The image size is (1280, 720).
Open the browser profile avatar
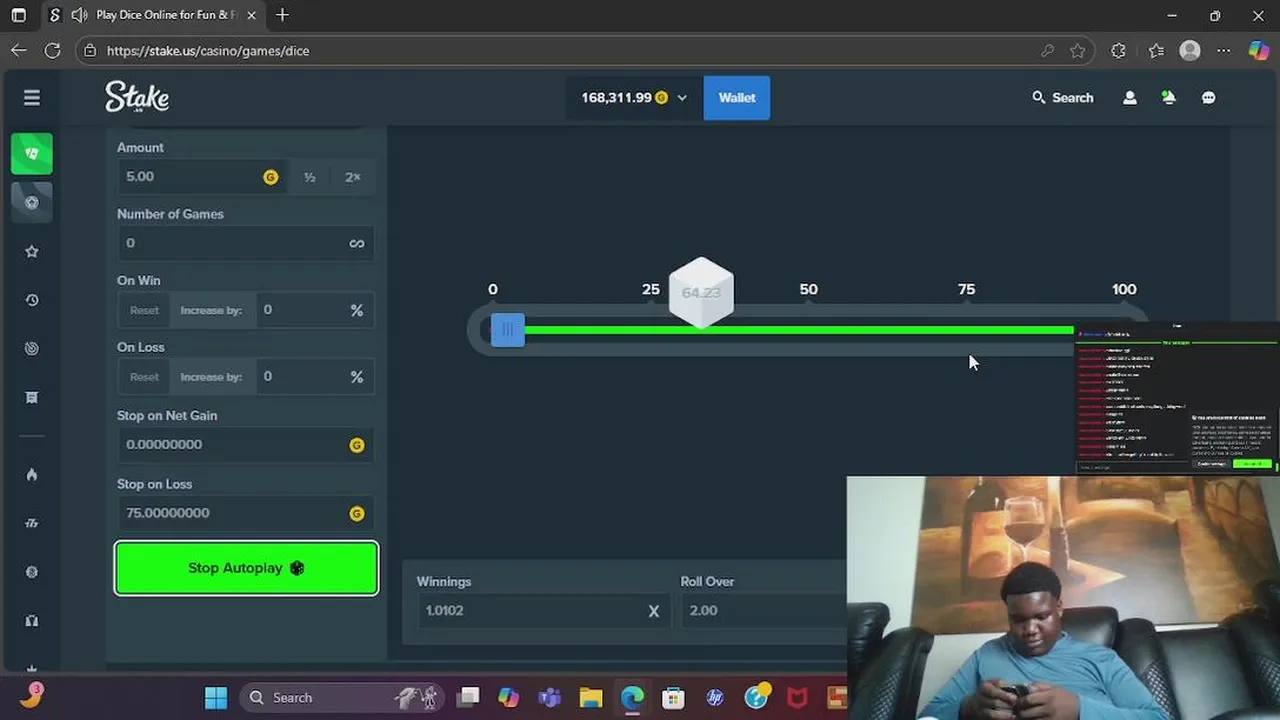pos(1190,50)
